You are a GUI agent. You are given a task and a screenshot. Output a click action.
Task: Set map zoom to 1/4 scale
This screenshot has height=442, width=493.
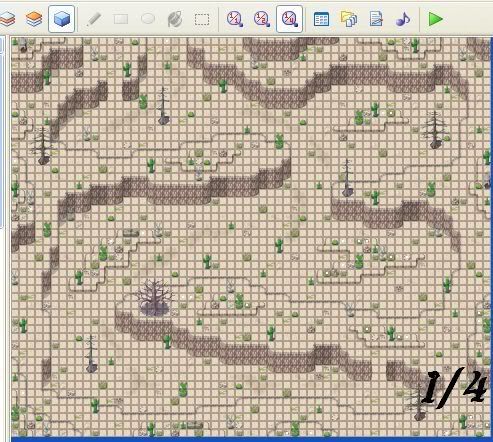289,19
